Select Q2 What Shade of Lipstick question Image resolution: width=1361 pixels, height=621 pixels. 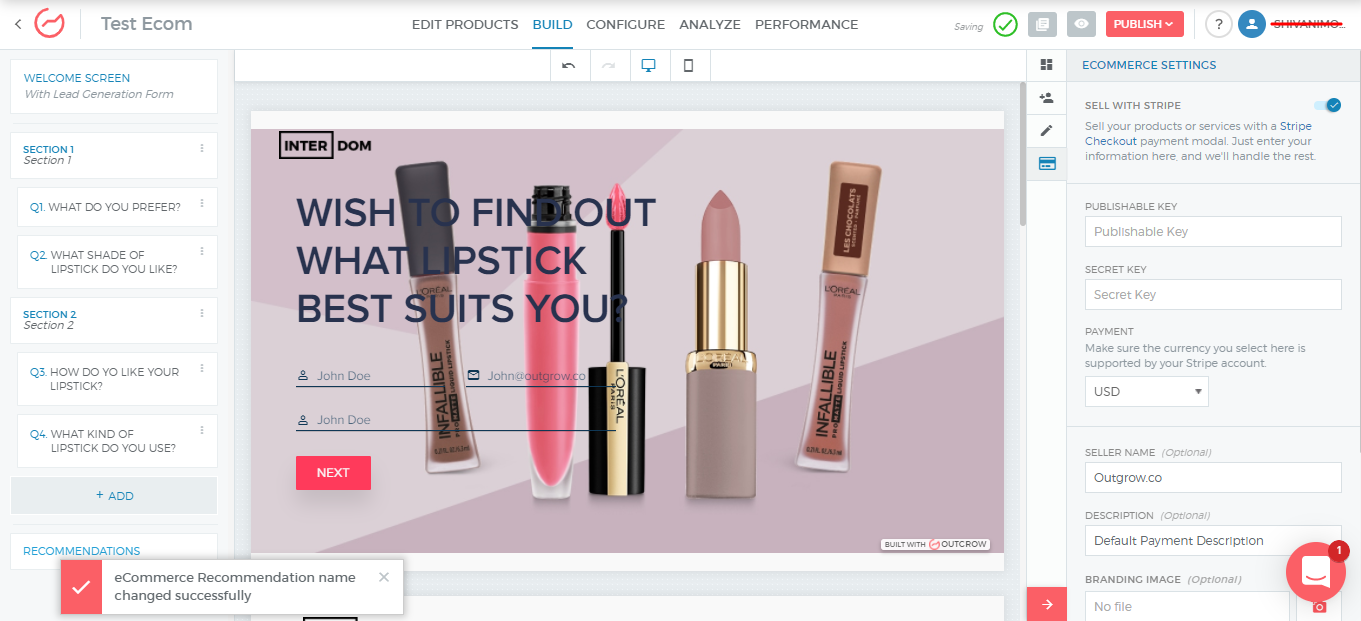pyautogui.click(x=117, y=262)
